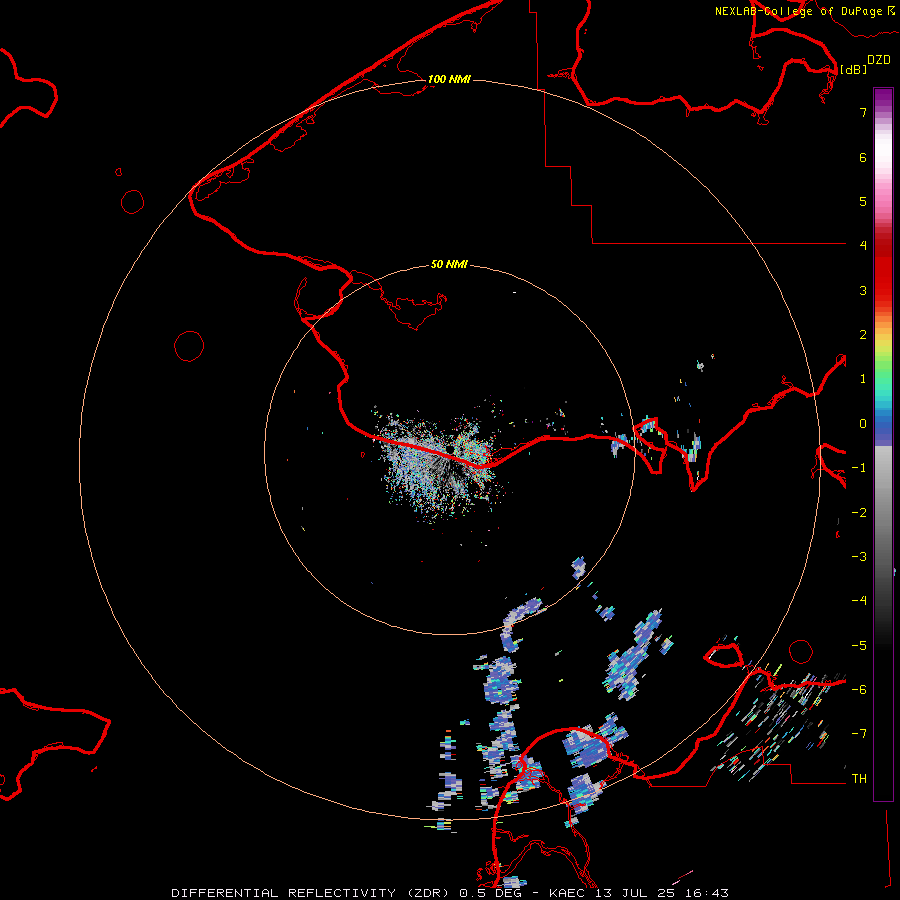Screen dimensions: 900x900
Task: Click the 6 dB scale value
Action: [863, 157]
